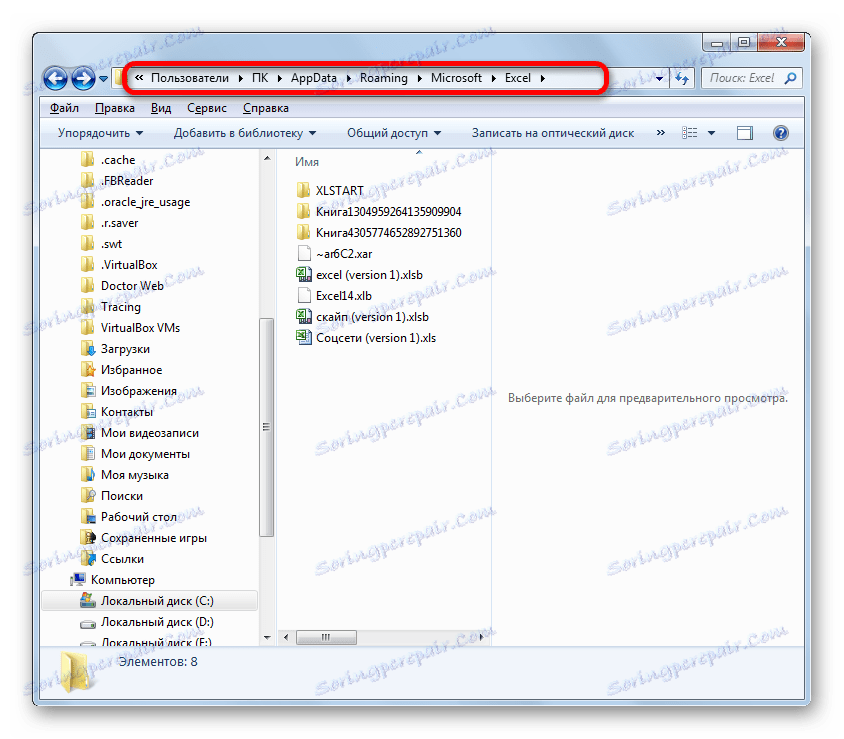The width and height of the screenshot is (844, 739).
Task: Click Записать на оптический диск
Action: tap(553, 133)
